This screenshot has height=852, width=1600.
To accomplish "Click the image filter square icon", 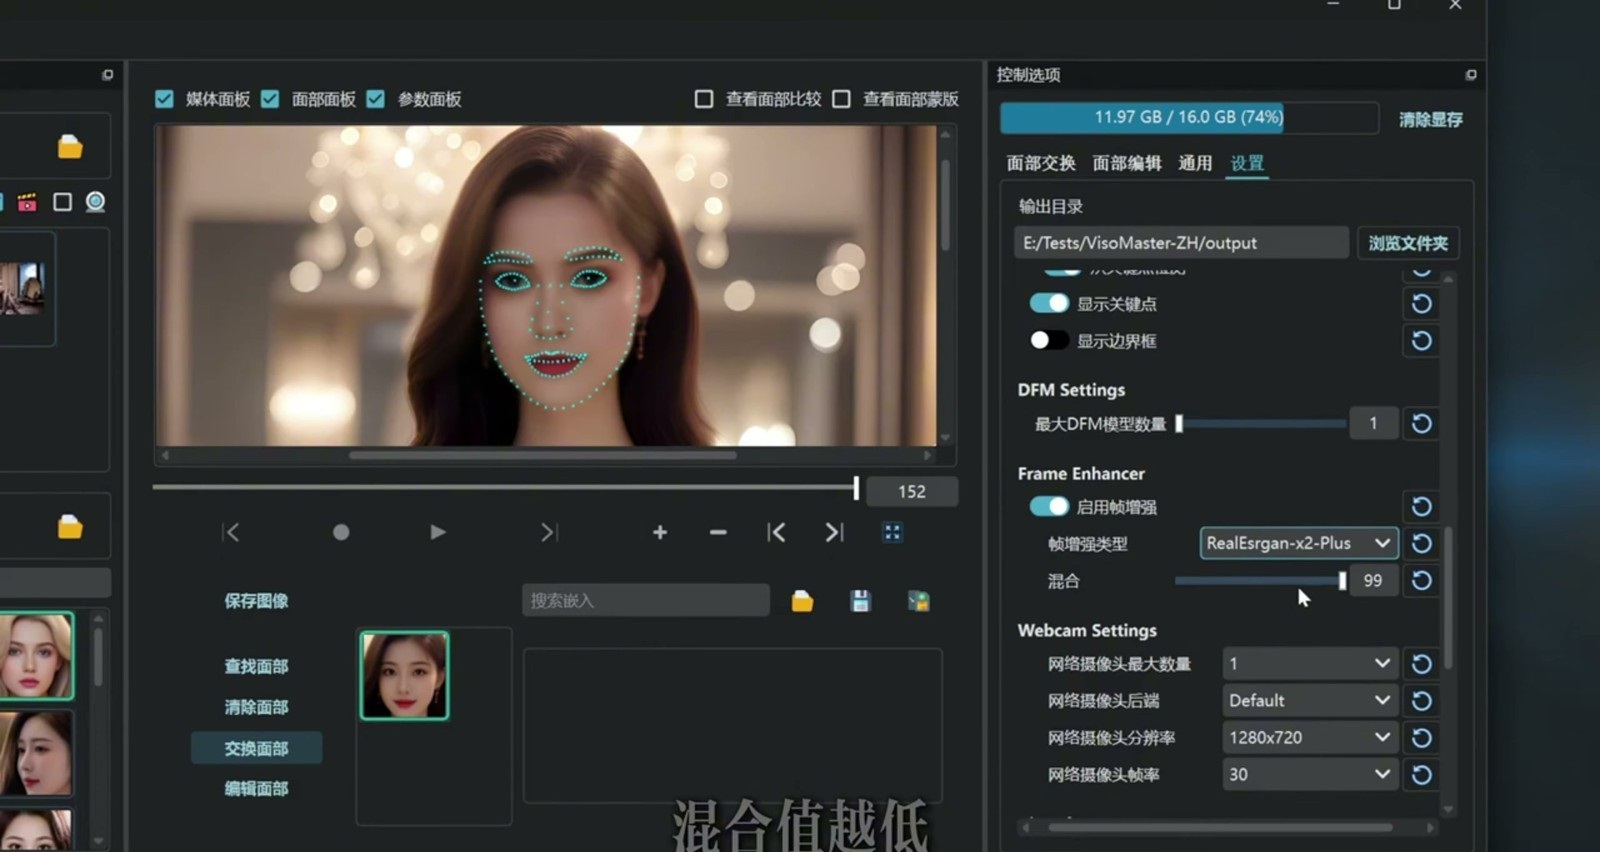I will point(62,202).
